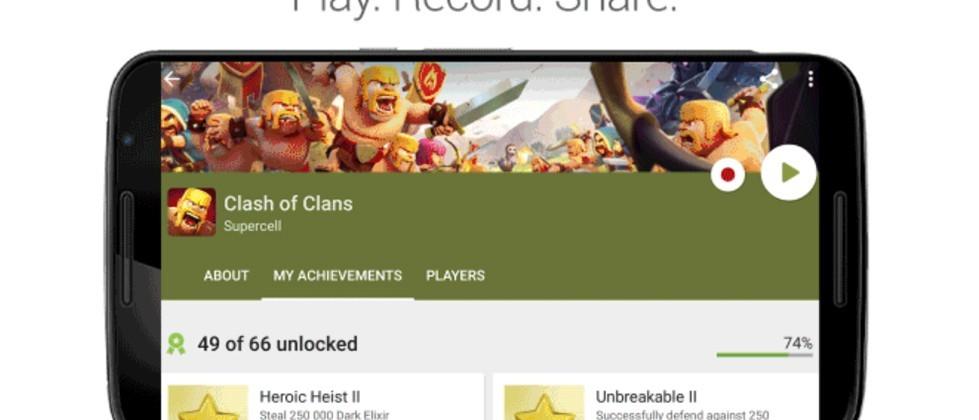Tap the Clash of Clans app icon
This screenshot has width=979, height=420.
tap(192, 212)
